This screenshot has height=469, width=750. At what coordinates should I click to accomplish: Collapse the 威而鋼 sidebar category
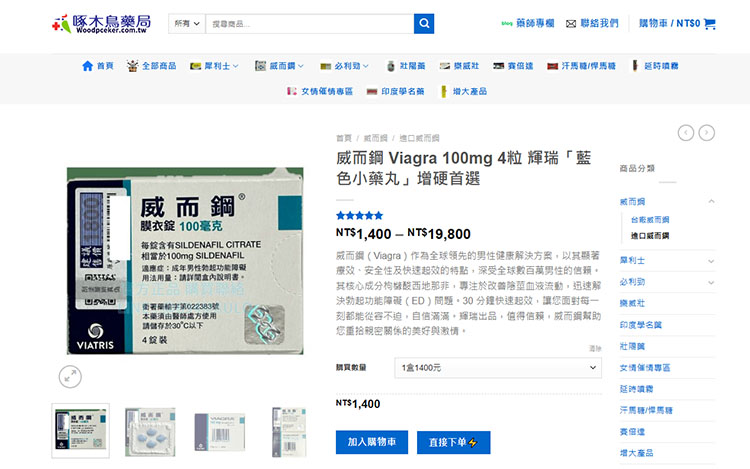click(x=711, y=201)
